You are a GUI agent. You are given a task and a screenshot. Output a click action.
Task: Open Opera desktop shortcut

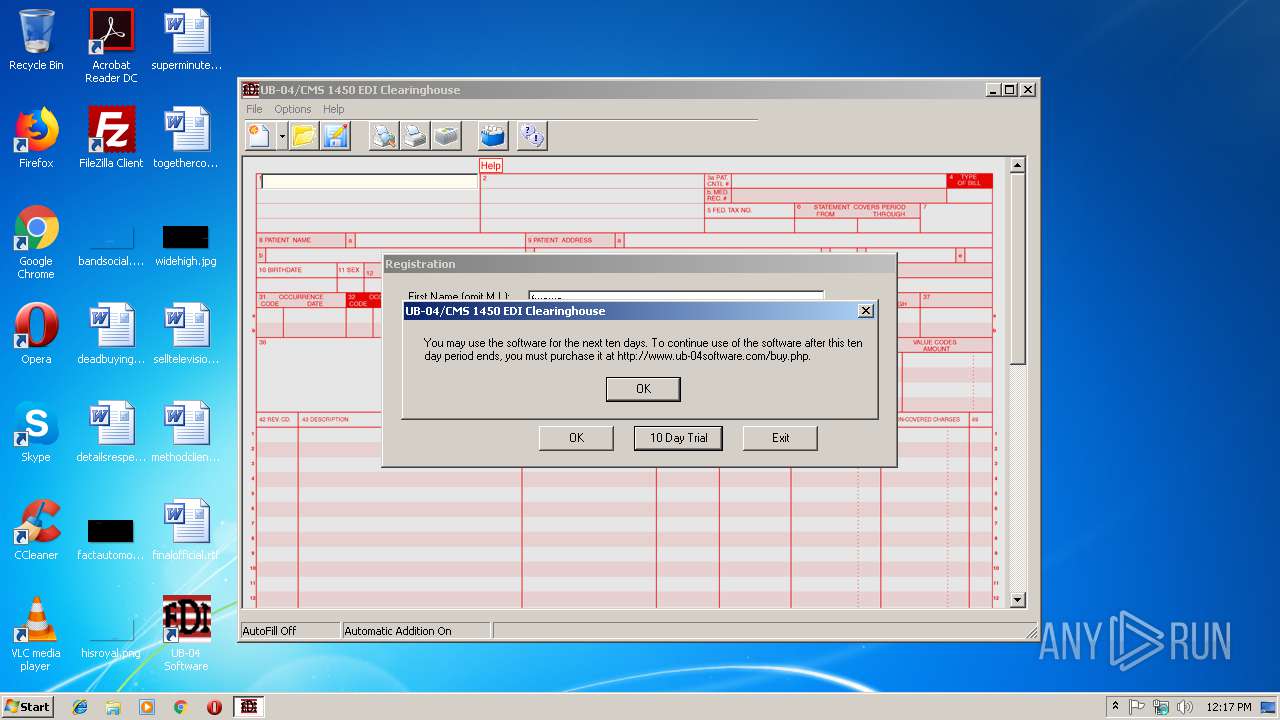coord(36,334)
